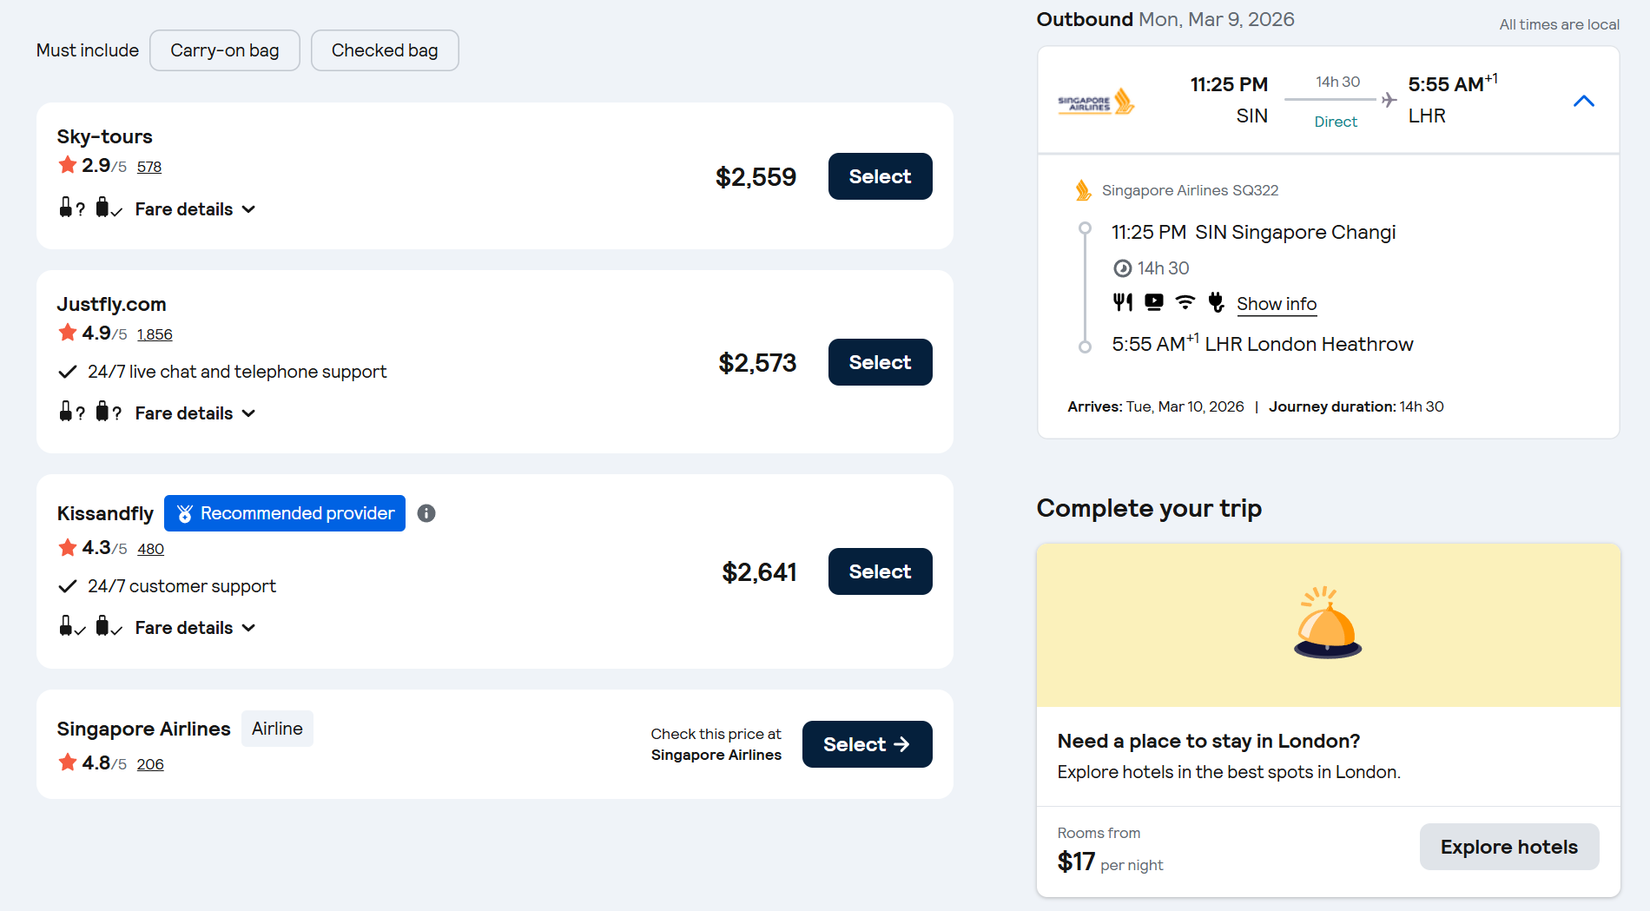Click the meal amenity icon for SQ322
The height and width of the screenshot is (911, 1650).
(1123, 302)
